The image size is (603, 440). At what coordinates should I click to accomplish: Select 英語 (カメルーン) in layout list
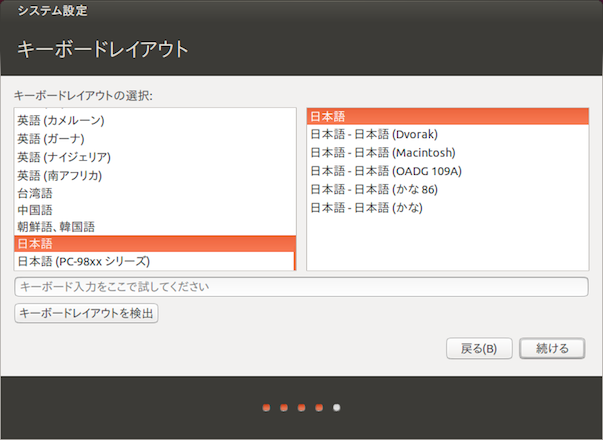61,121
